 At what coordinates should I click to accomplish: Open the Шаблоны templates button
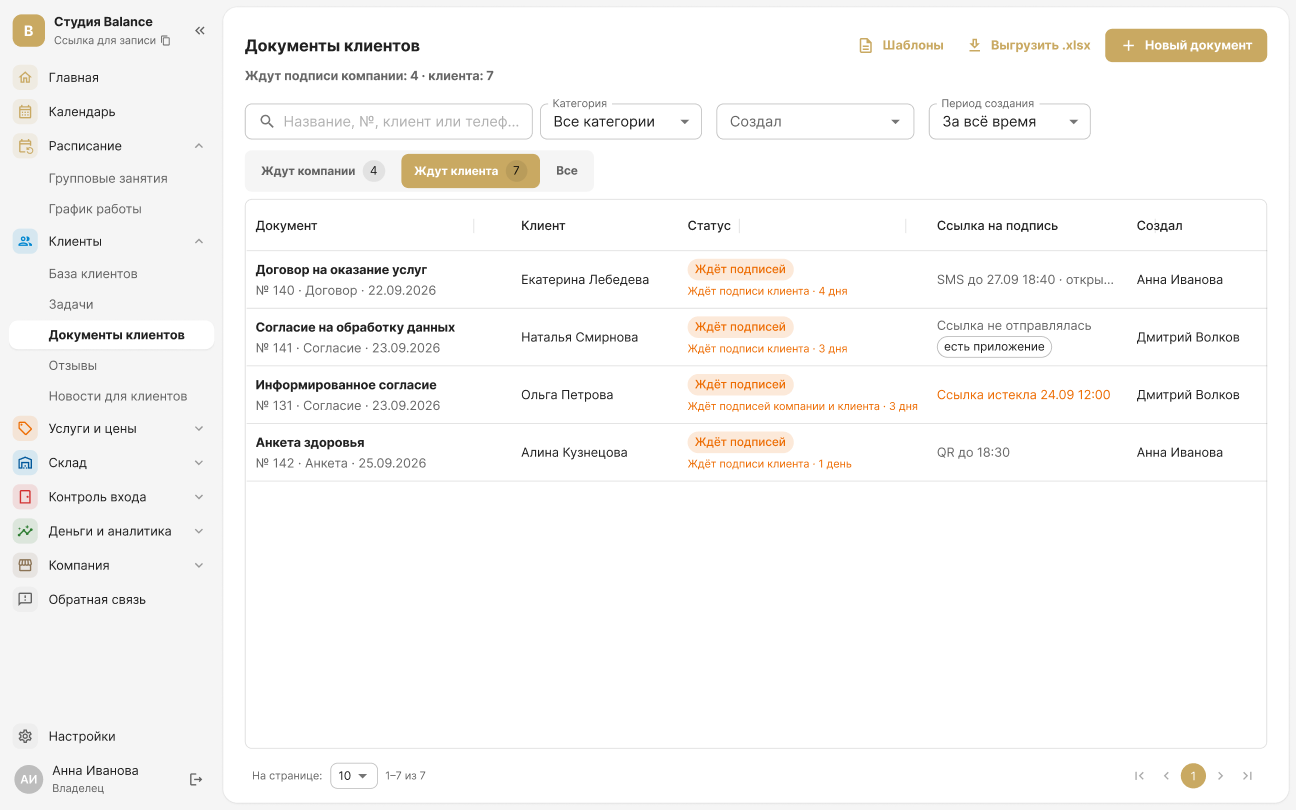[x=901, y=45]
